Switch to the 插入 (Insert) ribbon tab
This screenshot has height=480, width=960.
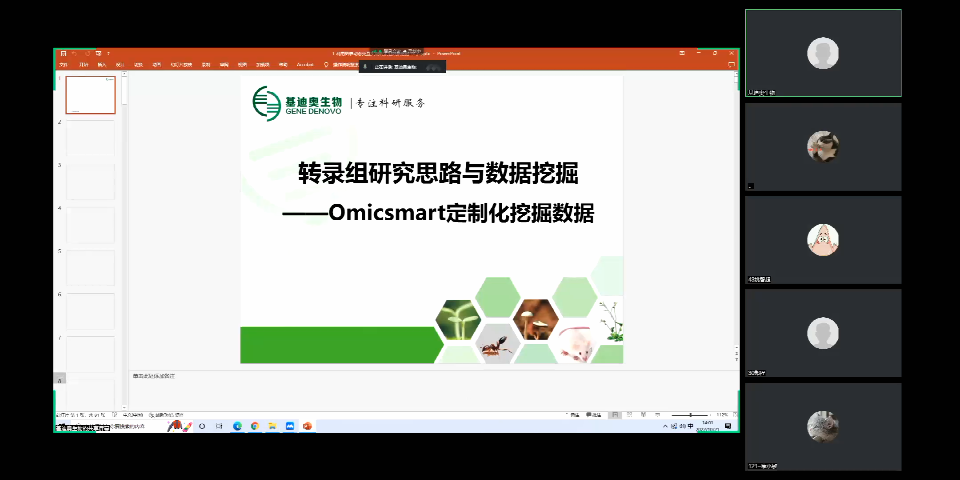click(102, 64)
